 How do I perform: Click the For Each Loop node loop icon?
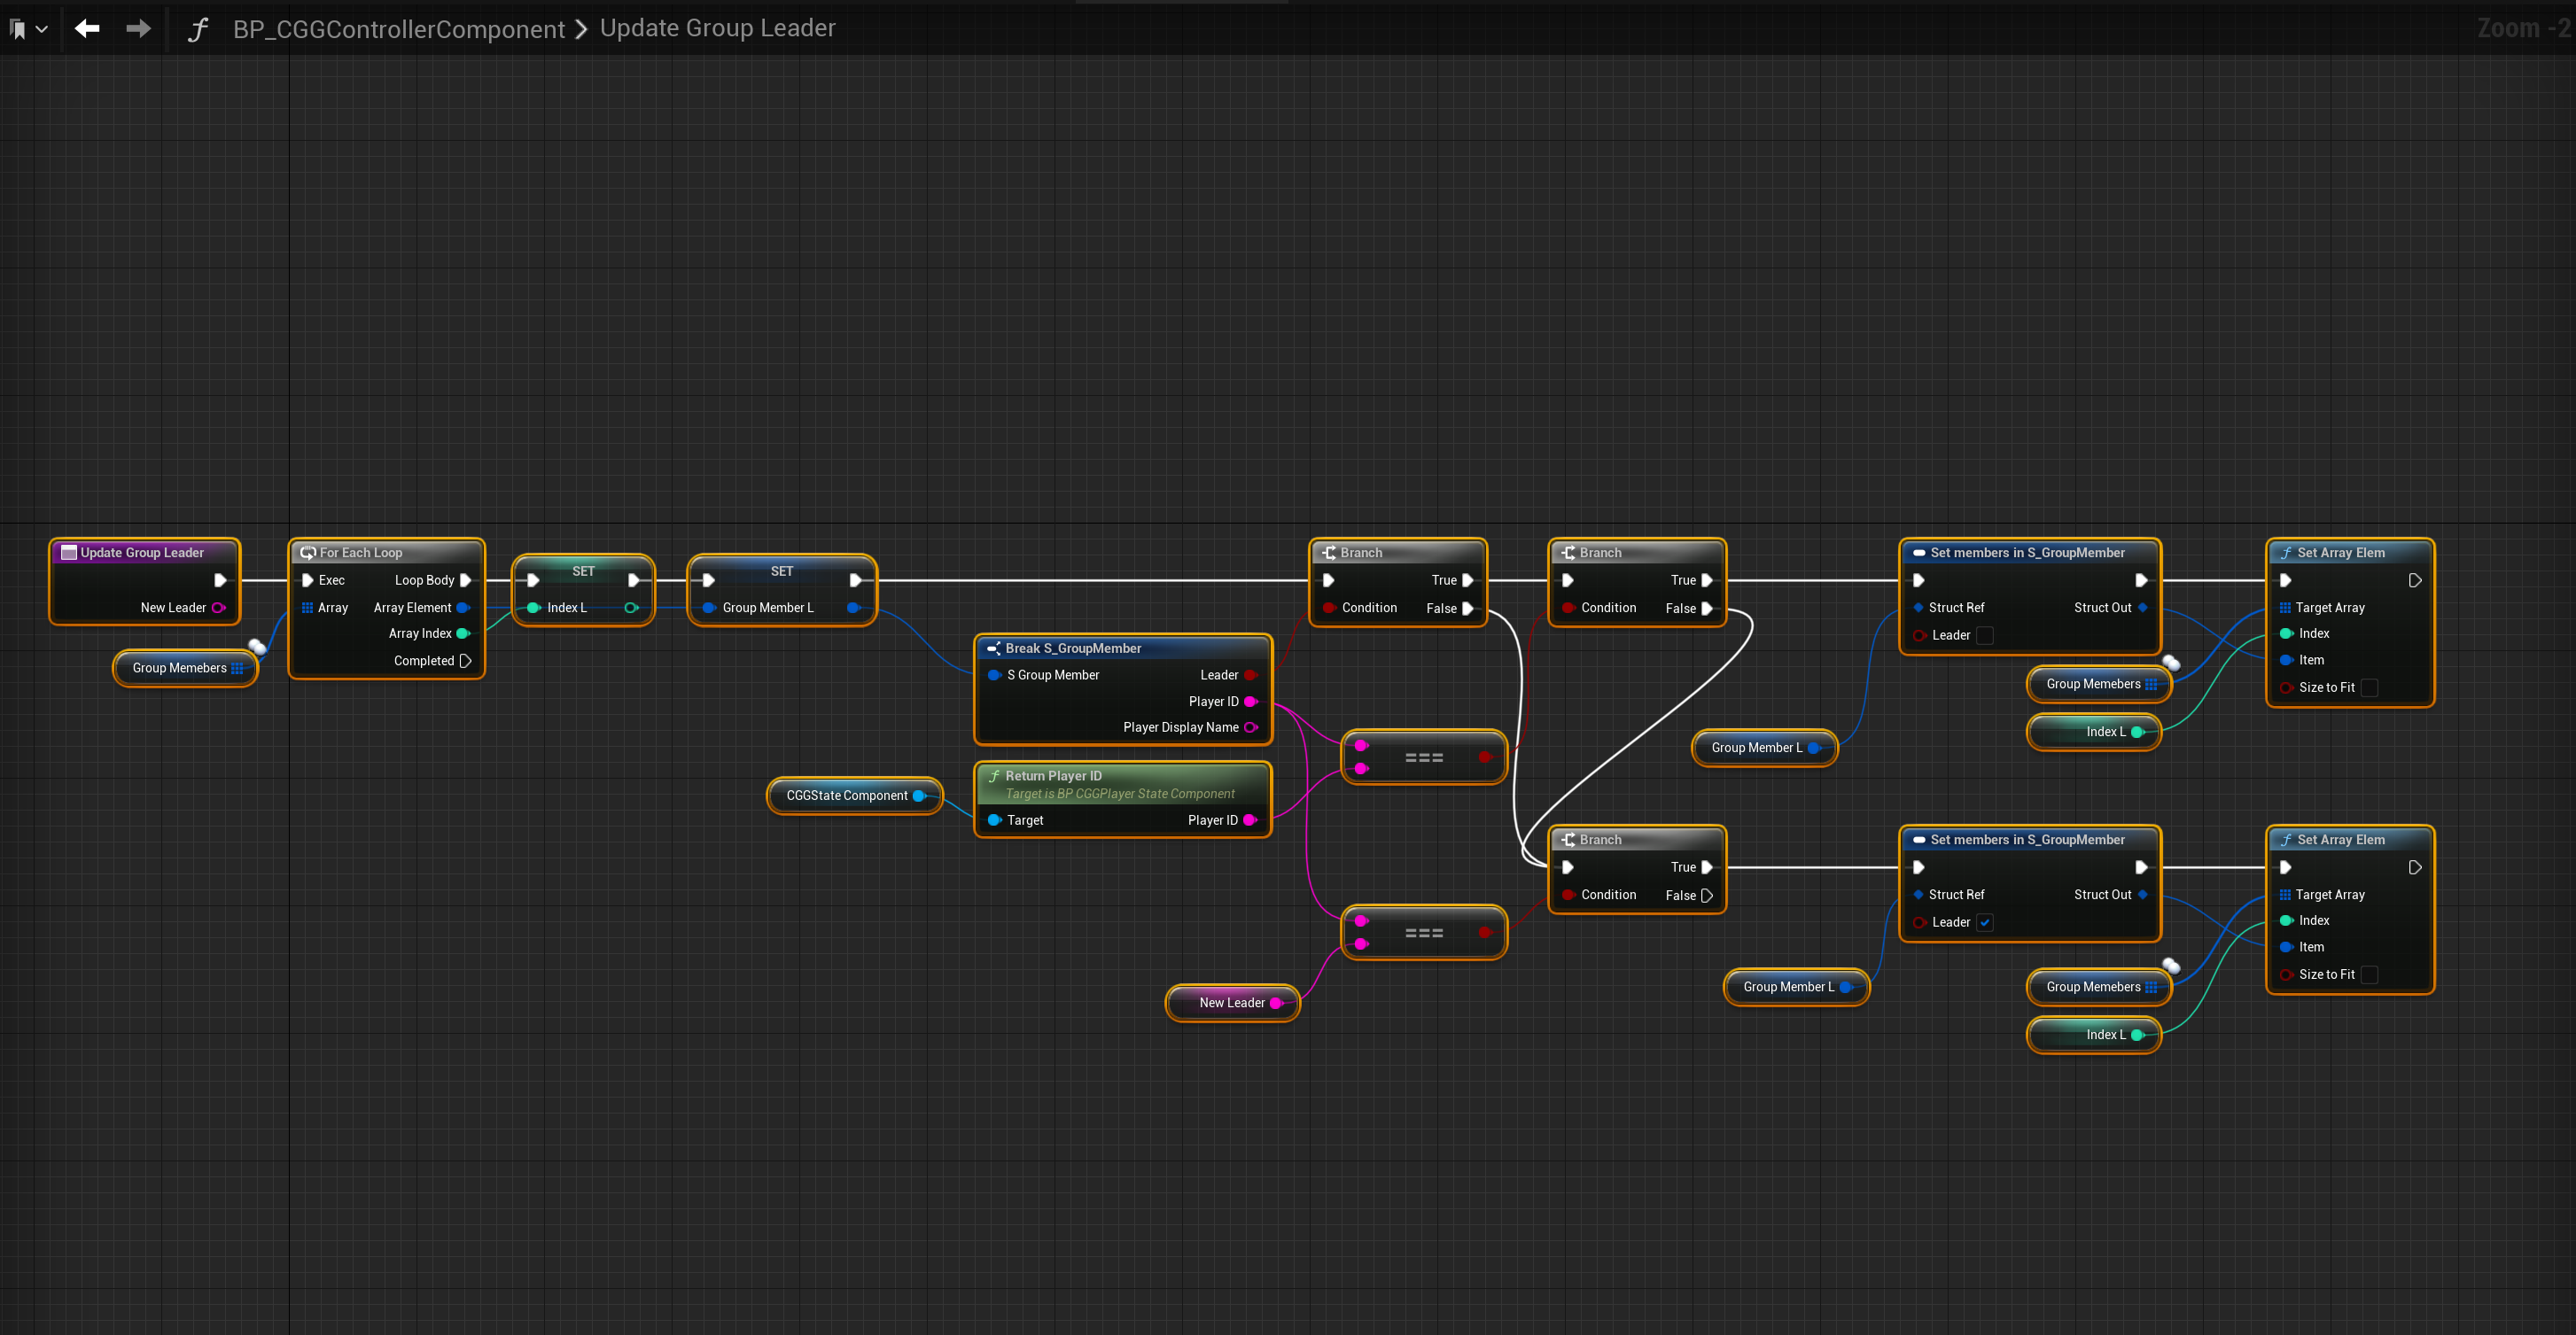pos(308,553)
